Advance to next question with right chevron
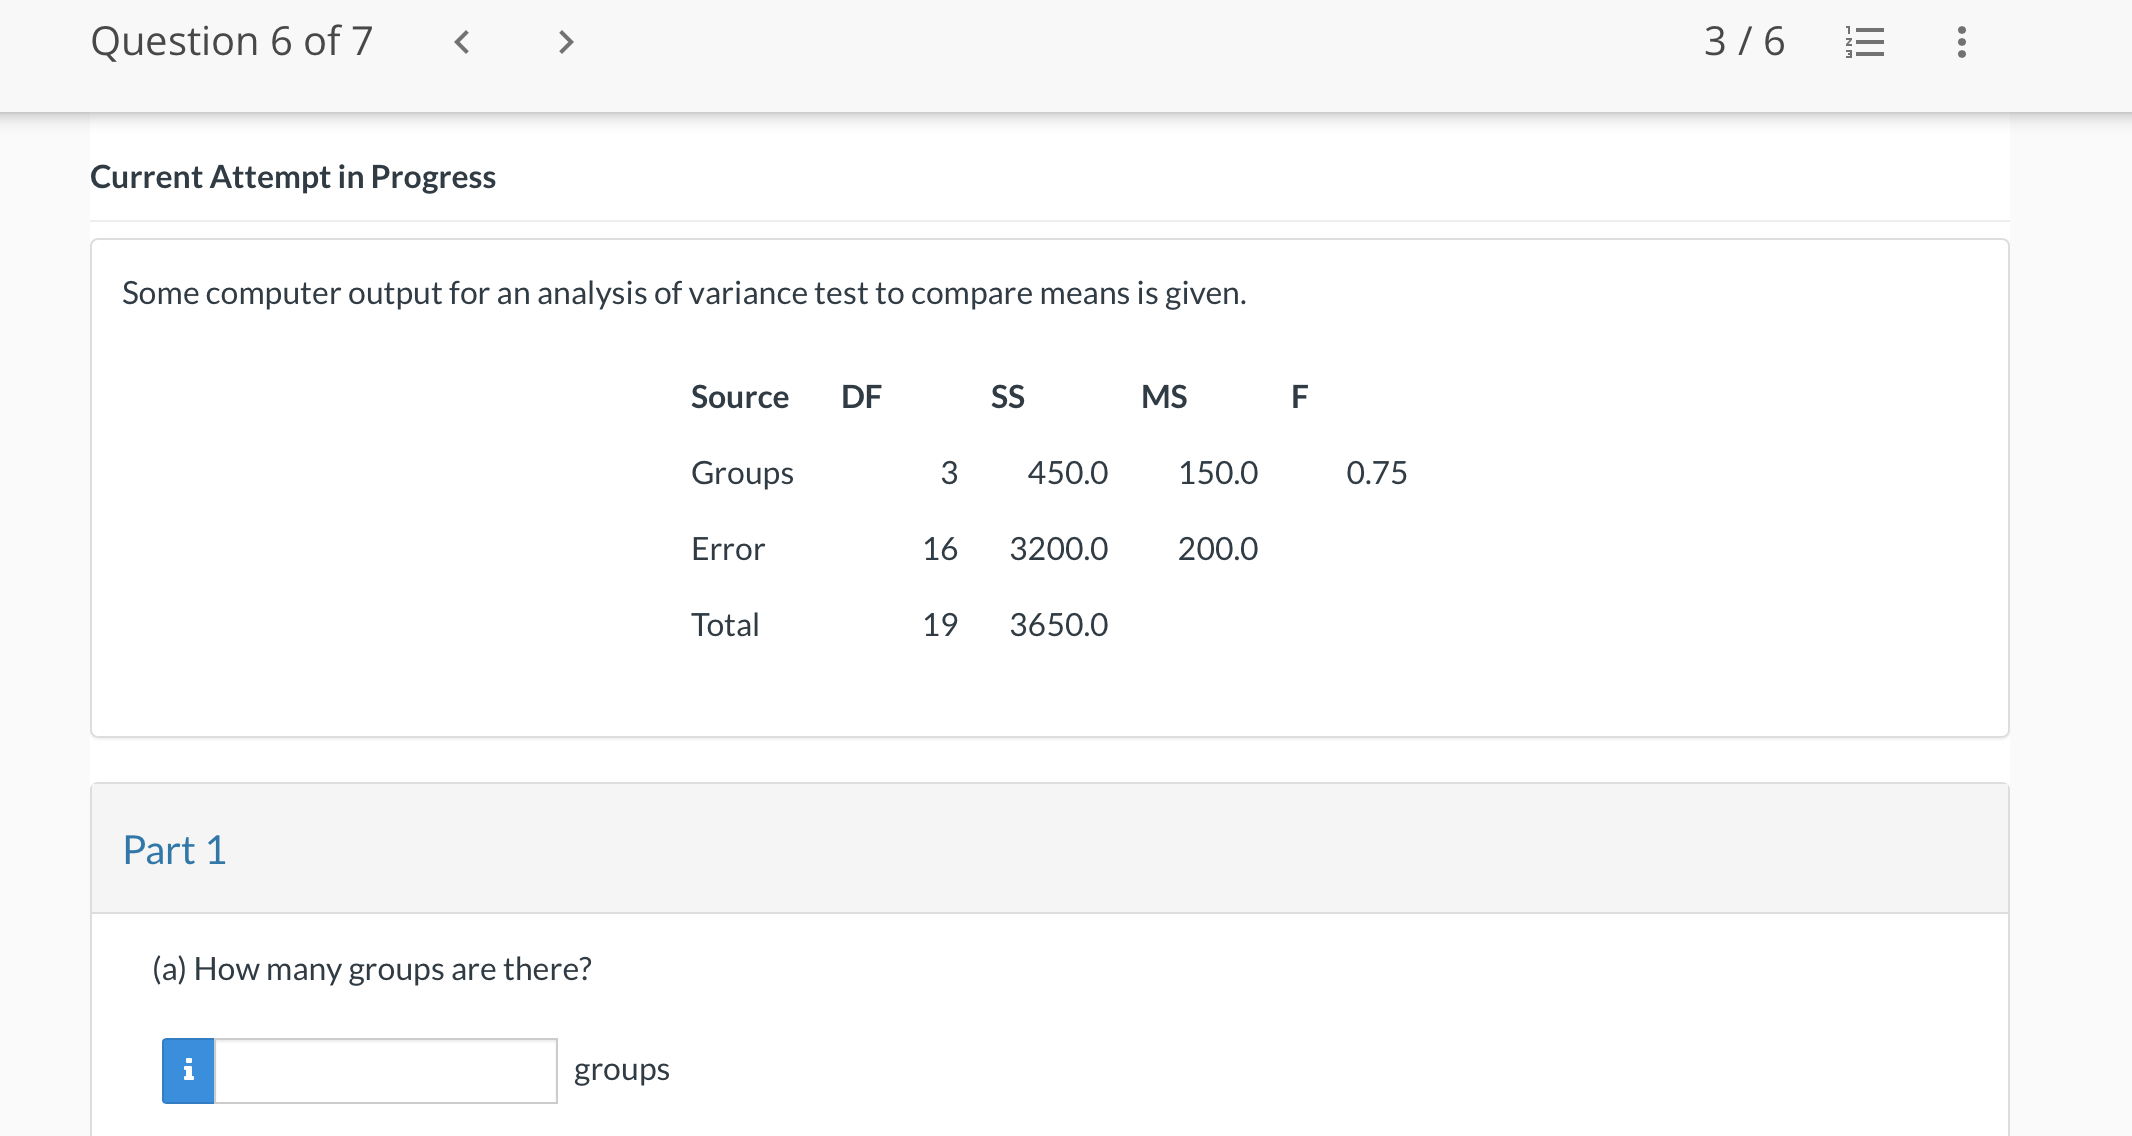 pos(566,42)
